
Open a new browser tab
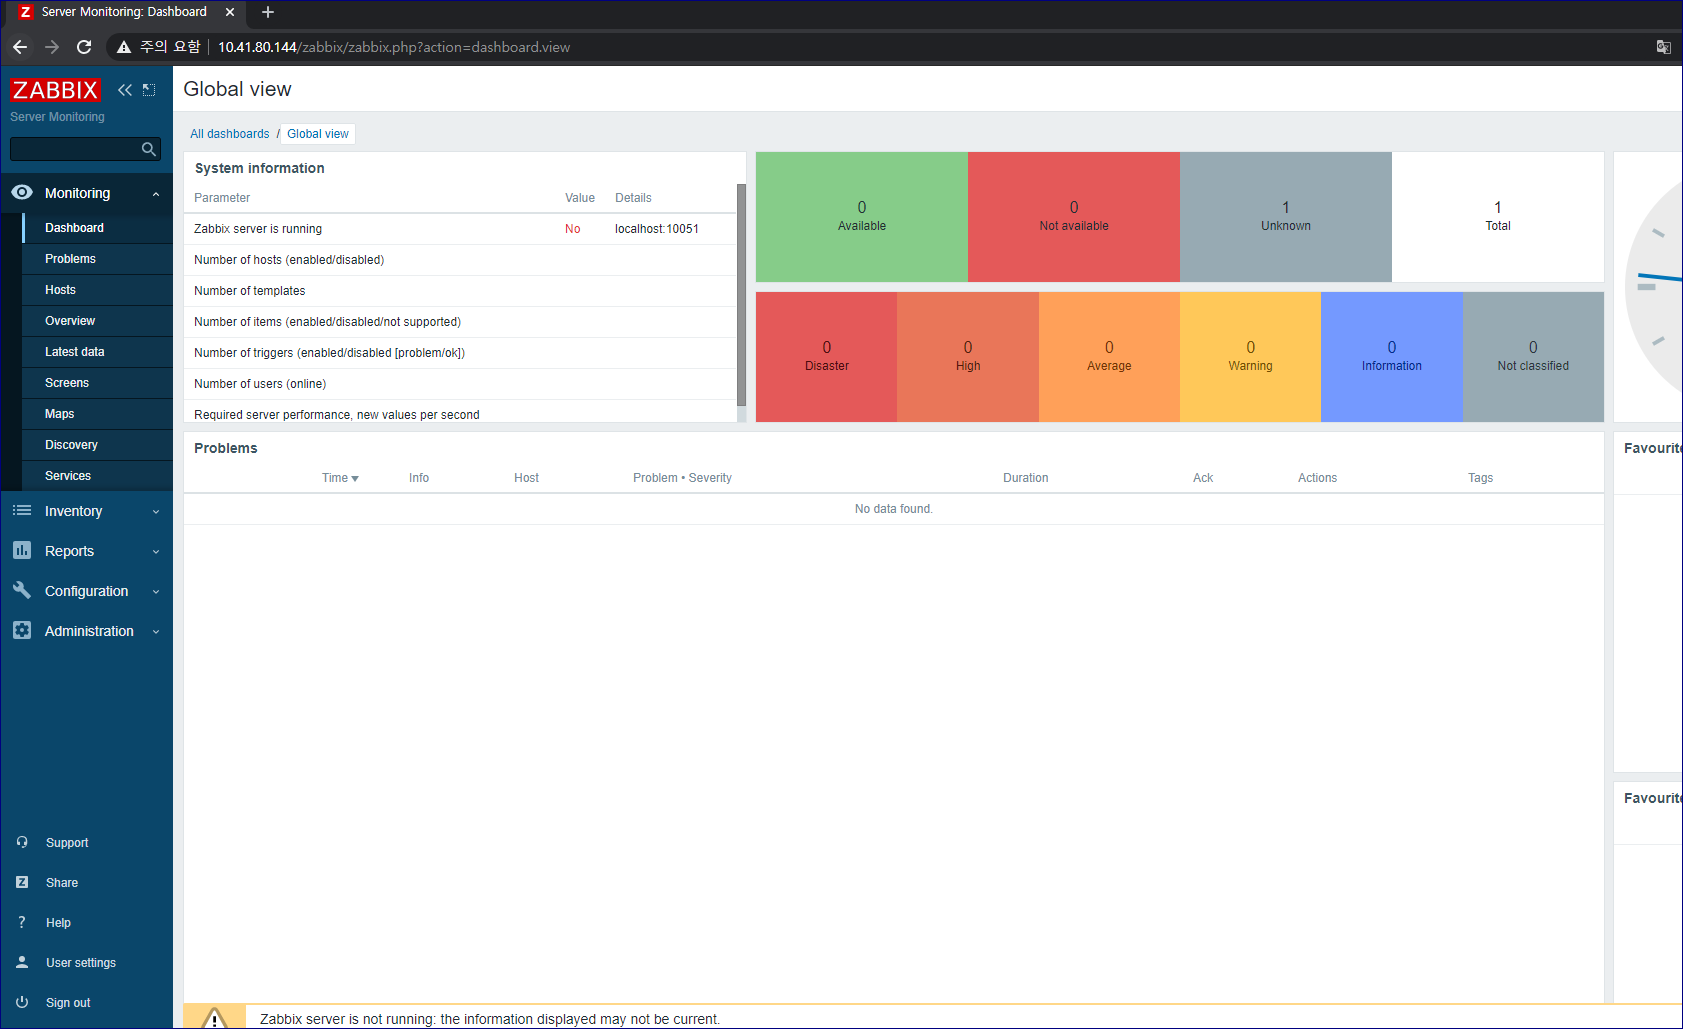pos(267,12)
